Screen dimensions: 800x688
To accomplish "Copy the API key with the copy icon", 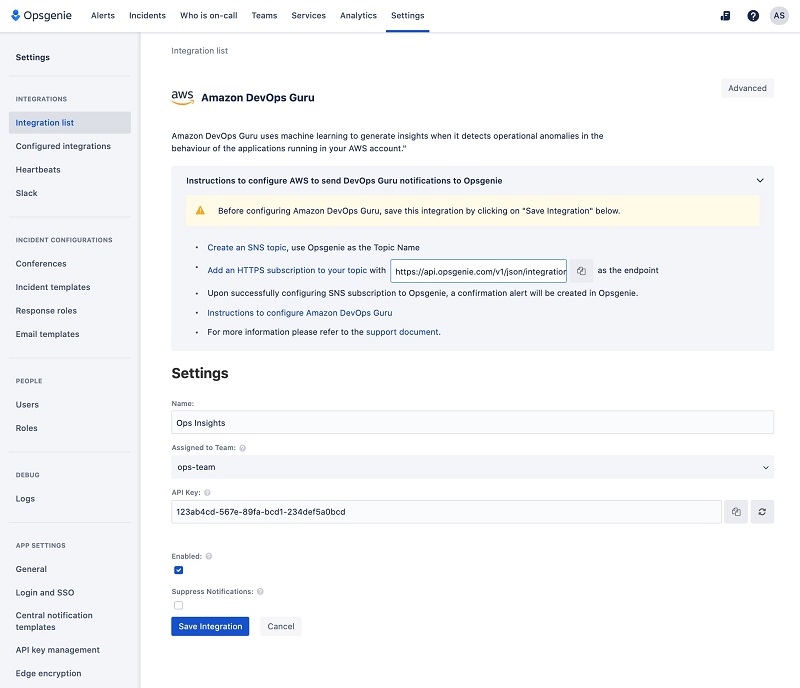I will 736,511.
